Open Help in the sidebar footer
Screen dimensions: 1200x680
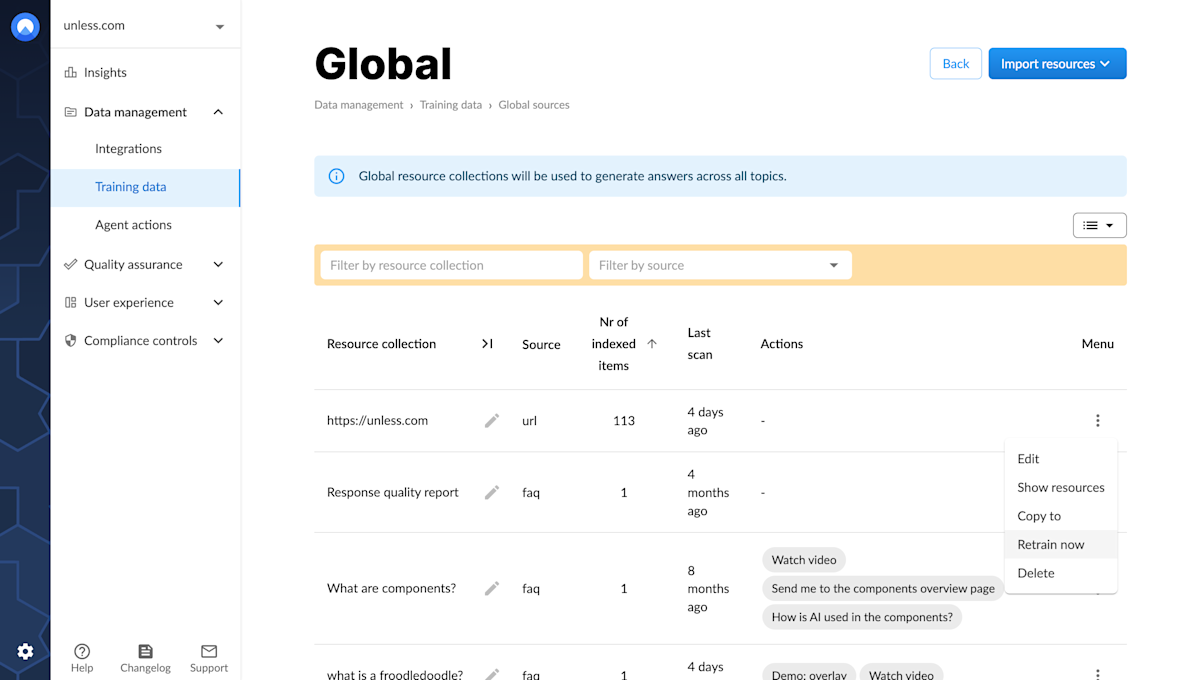82,658
